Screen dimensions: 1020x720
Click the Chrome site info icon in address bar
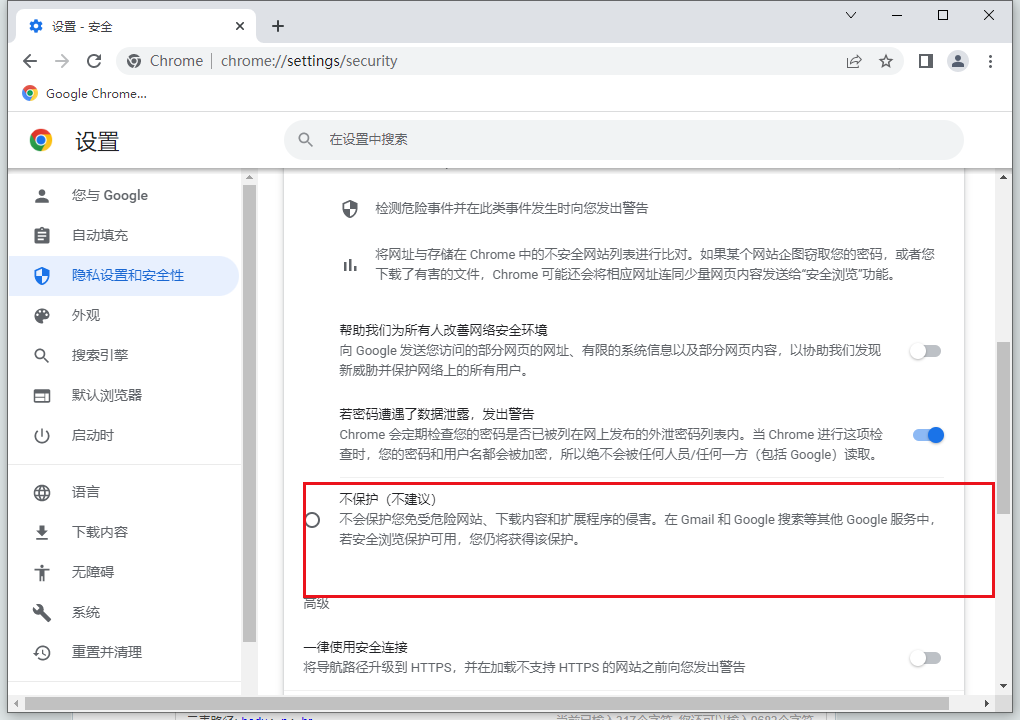(x=134, y=61)
